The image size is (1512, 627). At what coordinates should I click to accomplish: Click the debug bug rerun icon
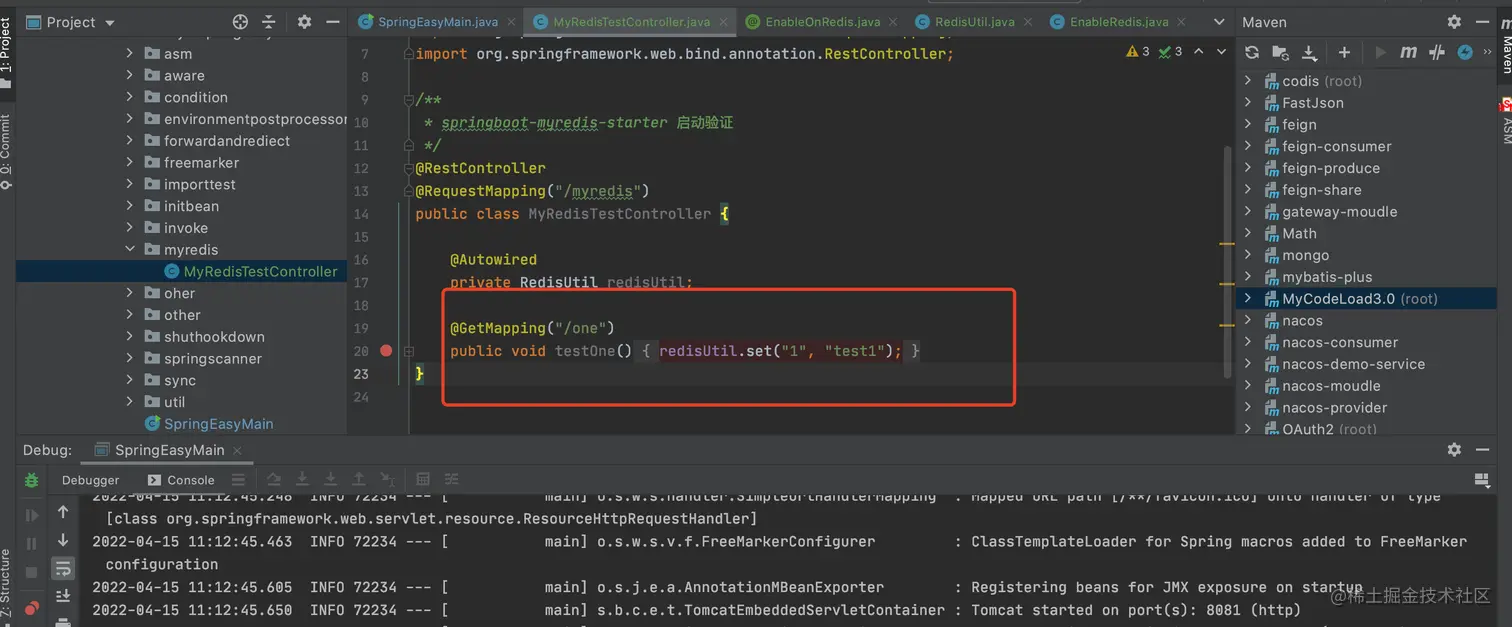pos(31,480)
